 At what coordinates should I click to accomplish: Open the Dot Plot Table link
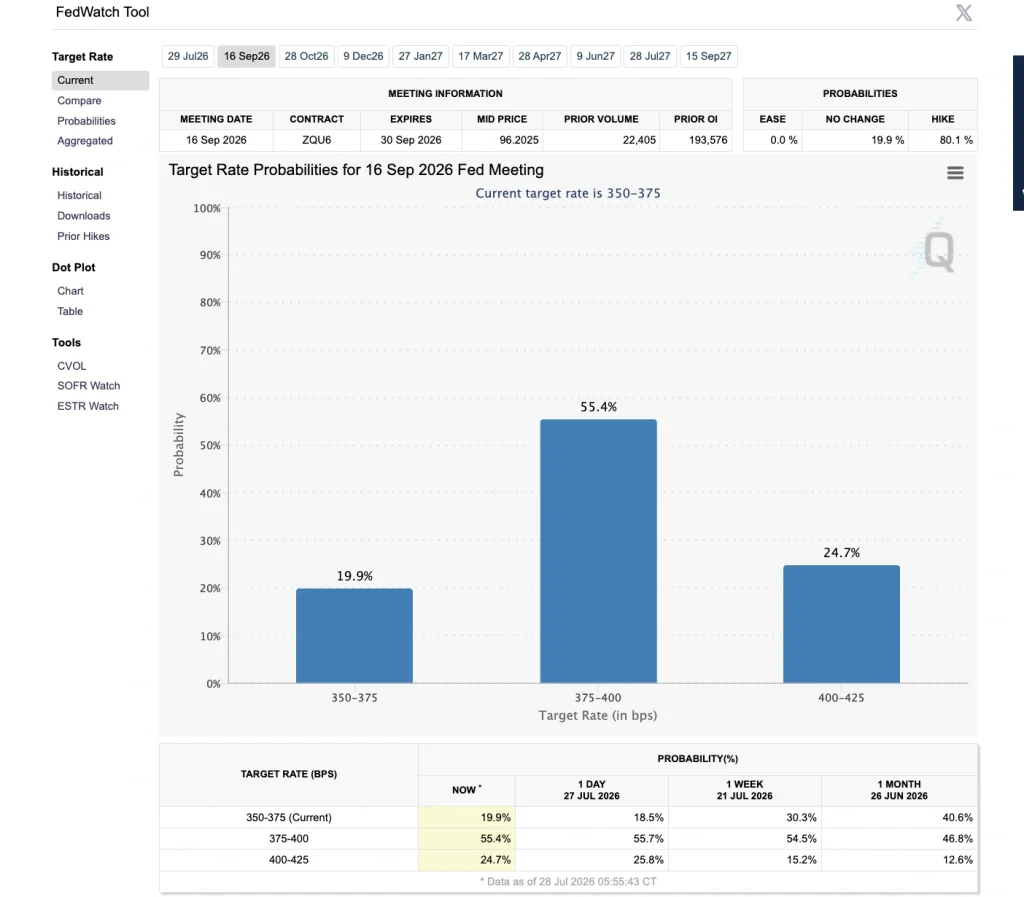70,311
